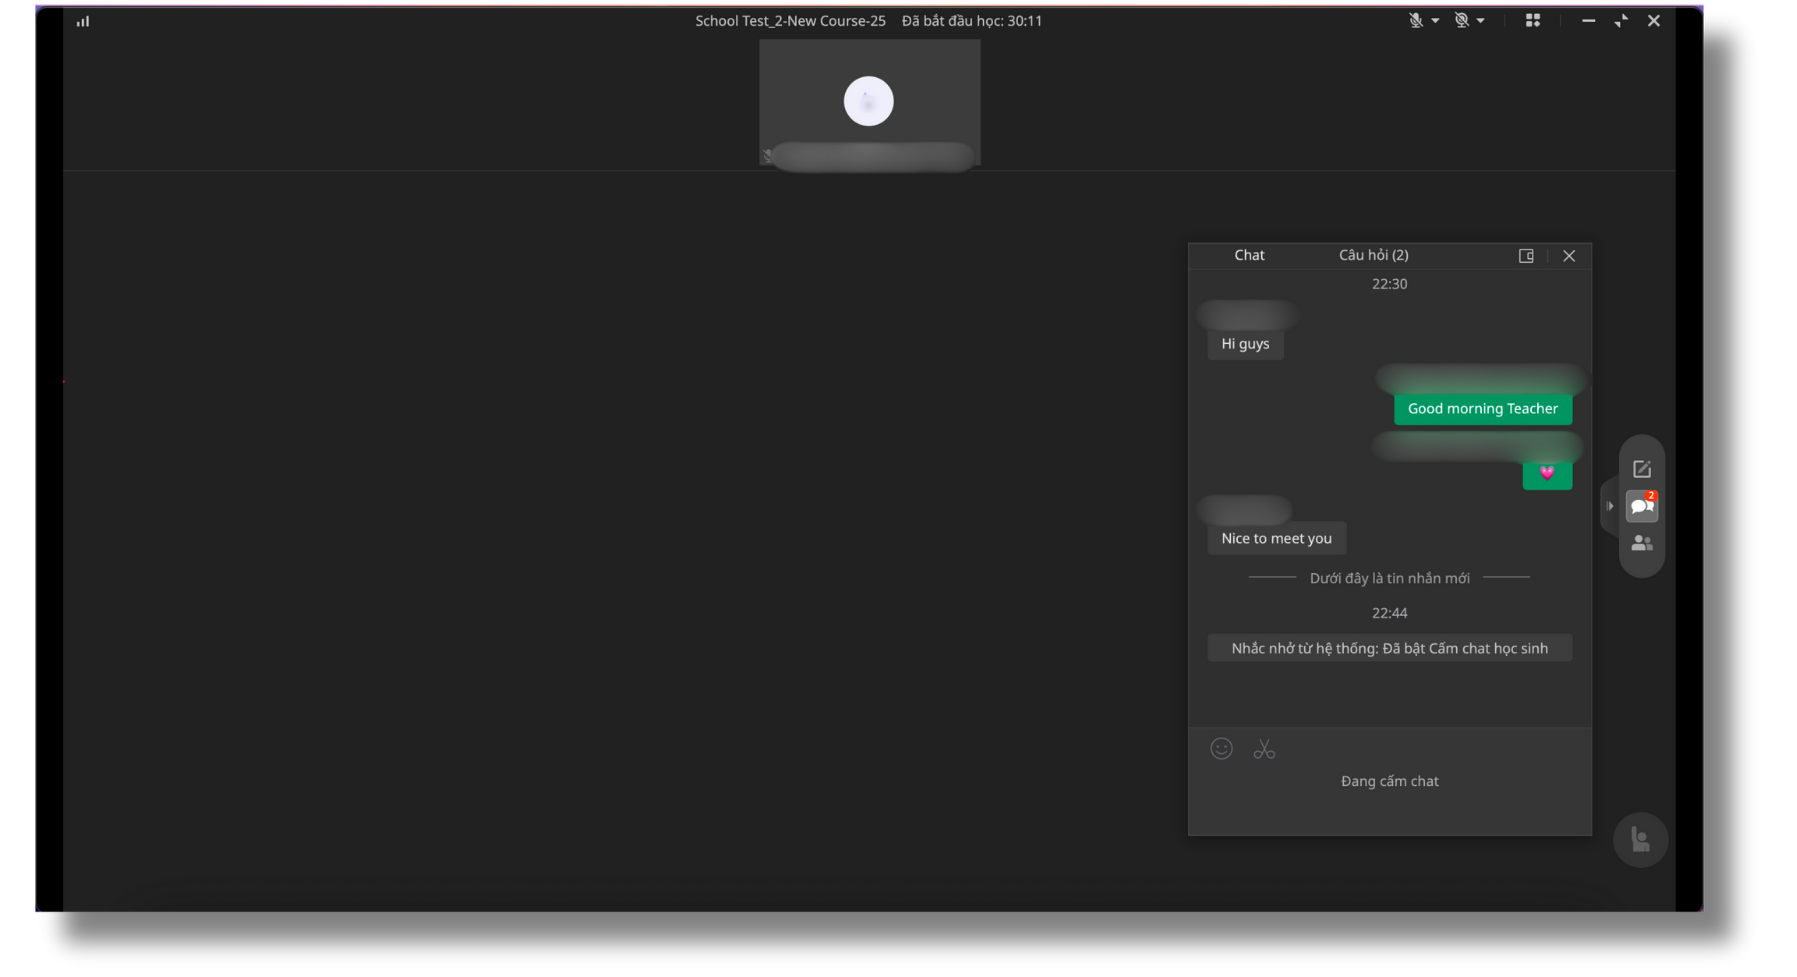Click the participant video thumbnail
Image resolution: width=1797 pixels, height=977 pixels.
[x=869, y=101]
